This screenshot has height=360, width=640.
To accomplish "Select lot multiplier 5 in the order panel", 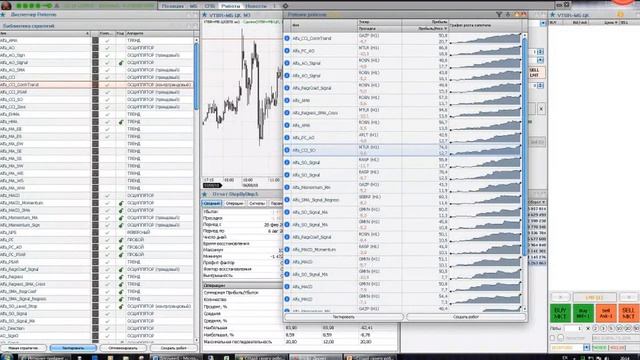I will pos(611,329).
